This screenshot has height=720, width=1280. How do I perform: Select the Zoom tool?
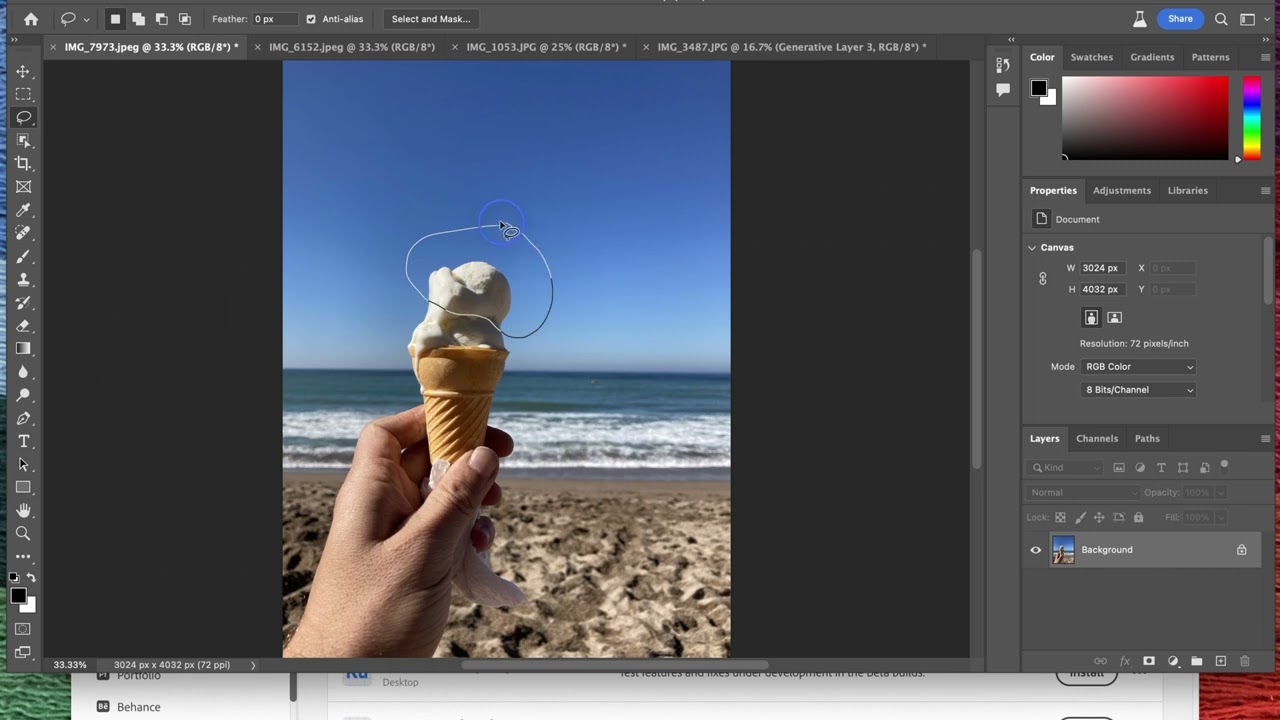[x=23, y=533]
